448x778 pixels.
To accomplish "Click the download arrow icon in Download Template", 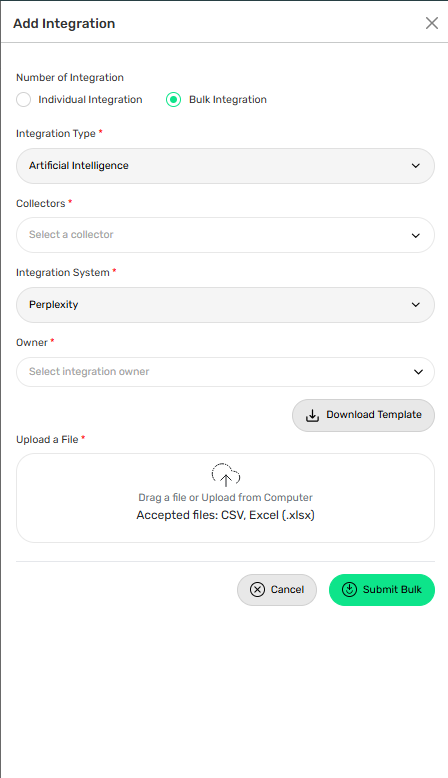I will 312,415.
